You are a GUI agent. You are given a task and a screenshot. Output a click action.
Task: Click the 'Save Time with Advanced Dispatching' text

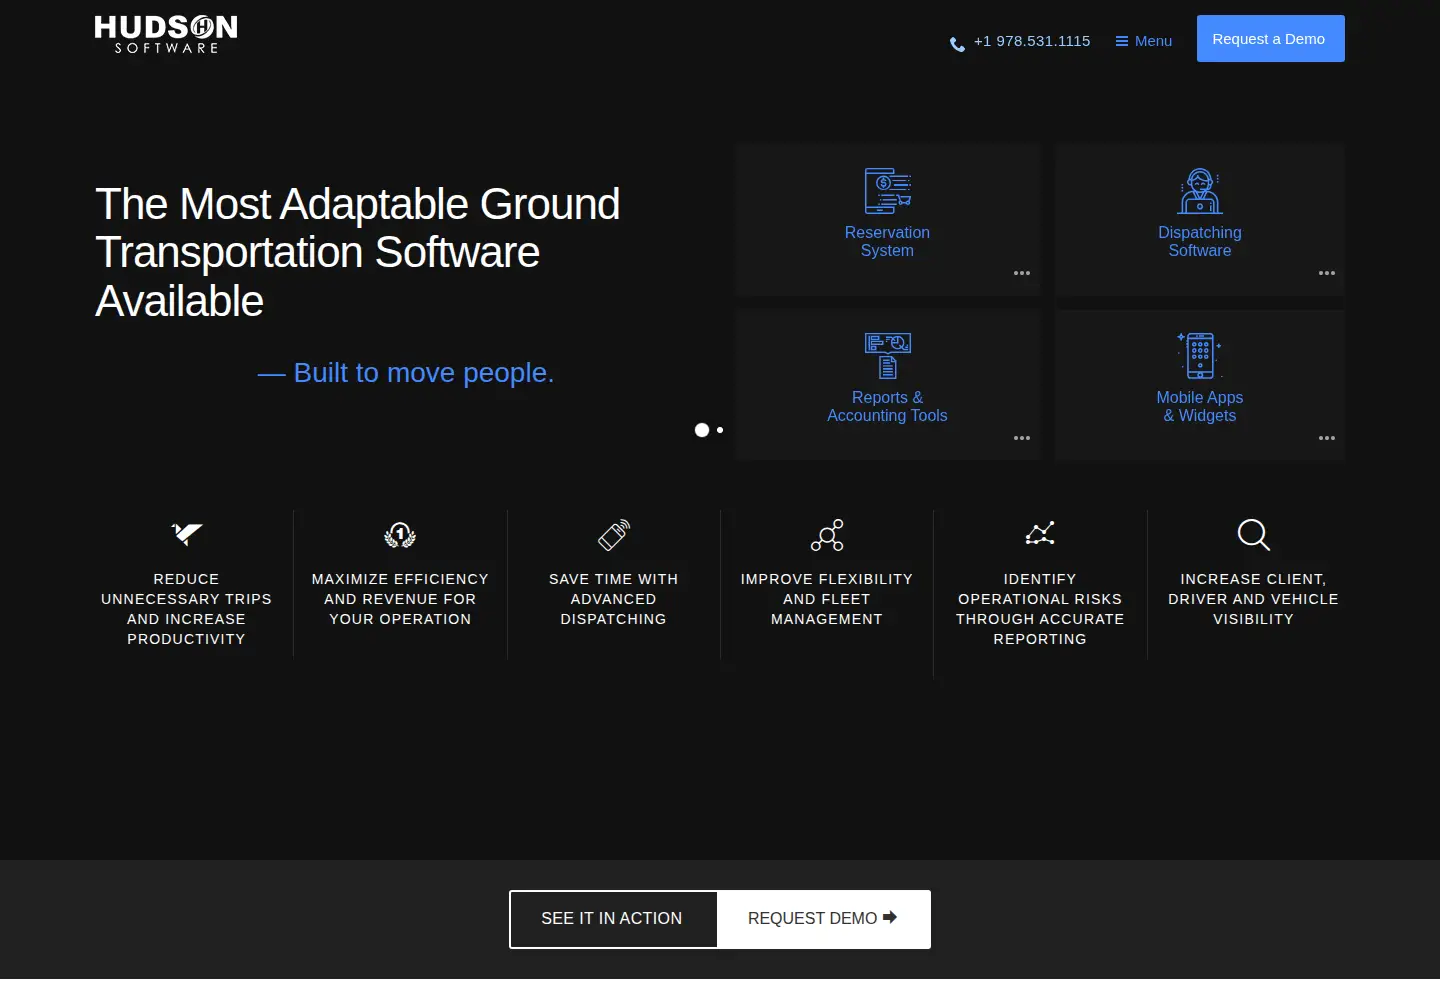coord(614,599)
